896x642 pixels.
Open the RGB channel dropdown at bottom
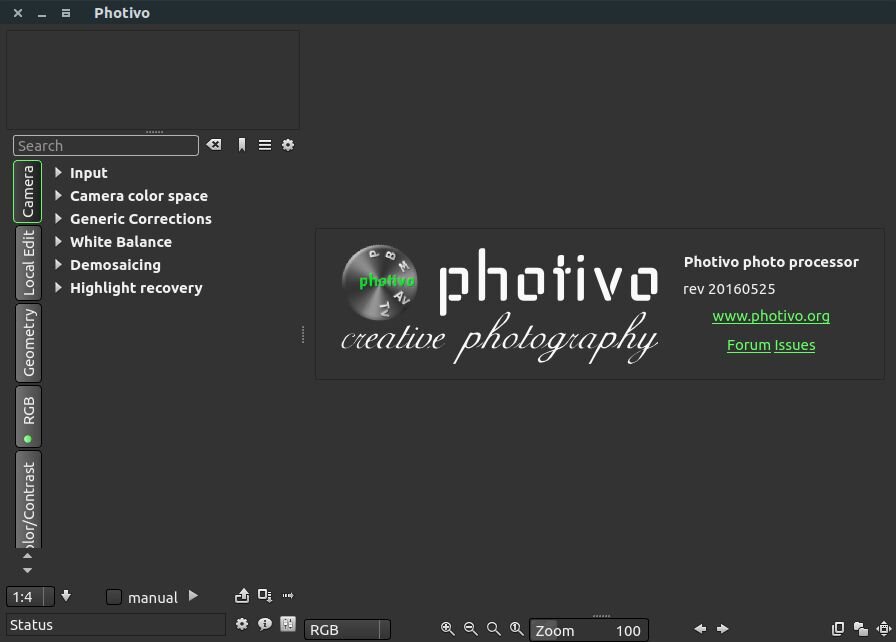[x=347, y=630]
